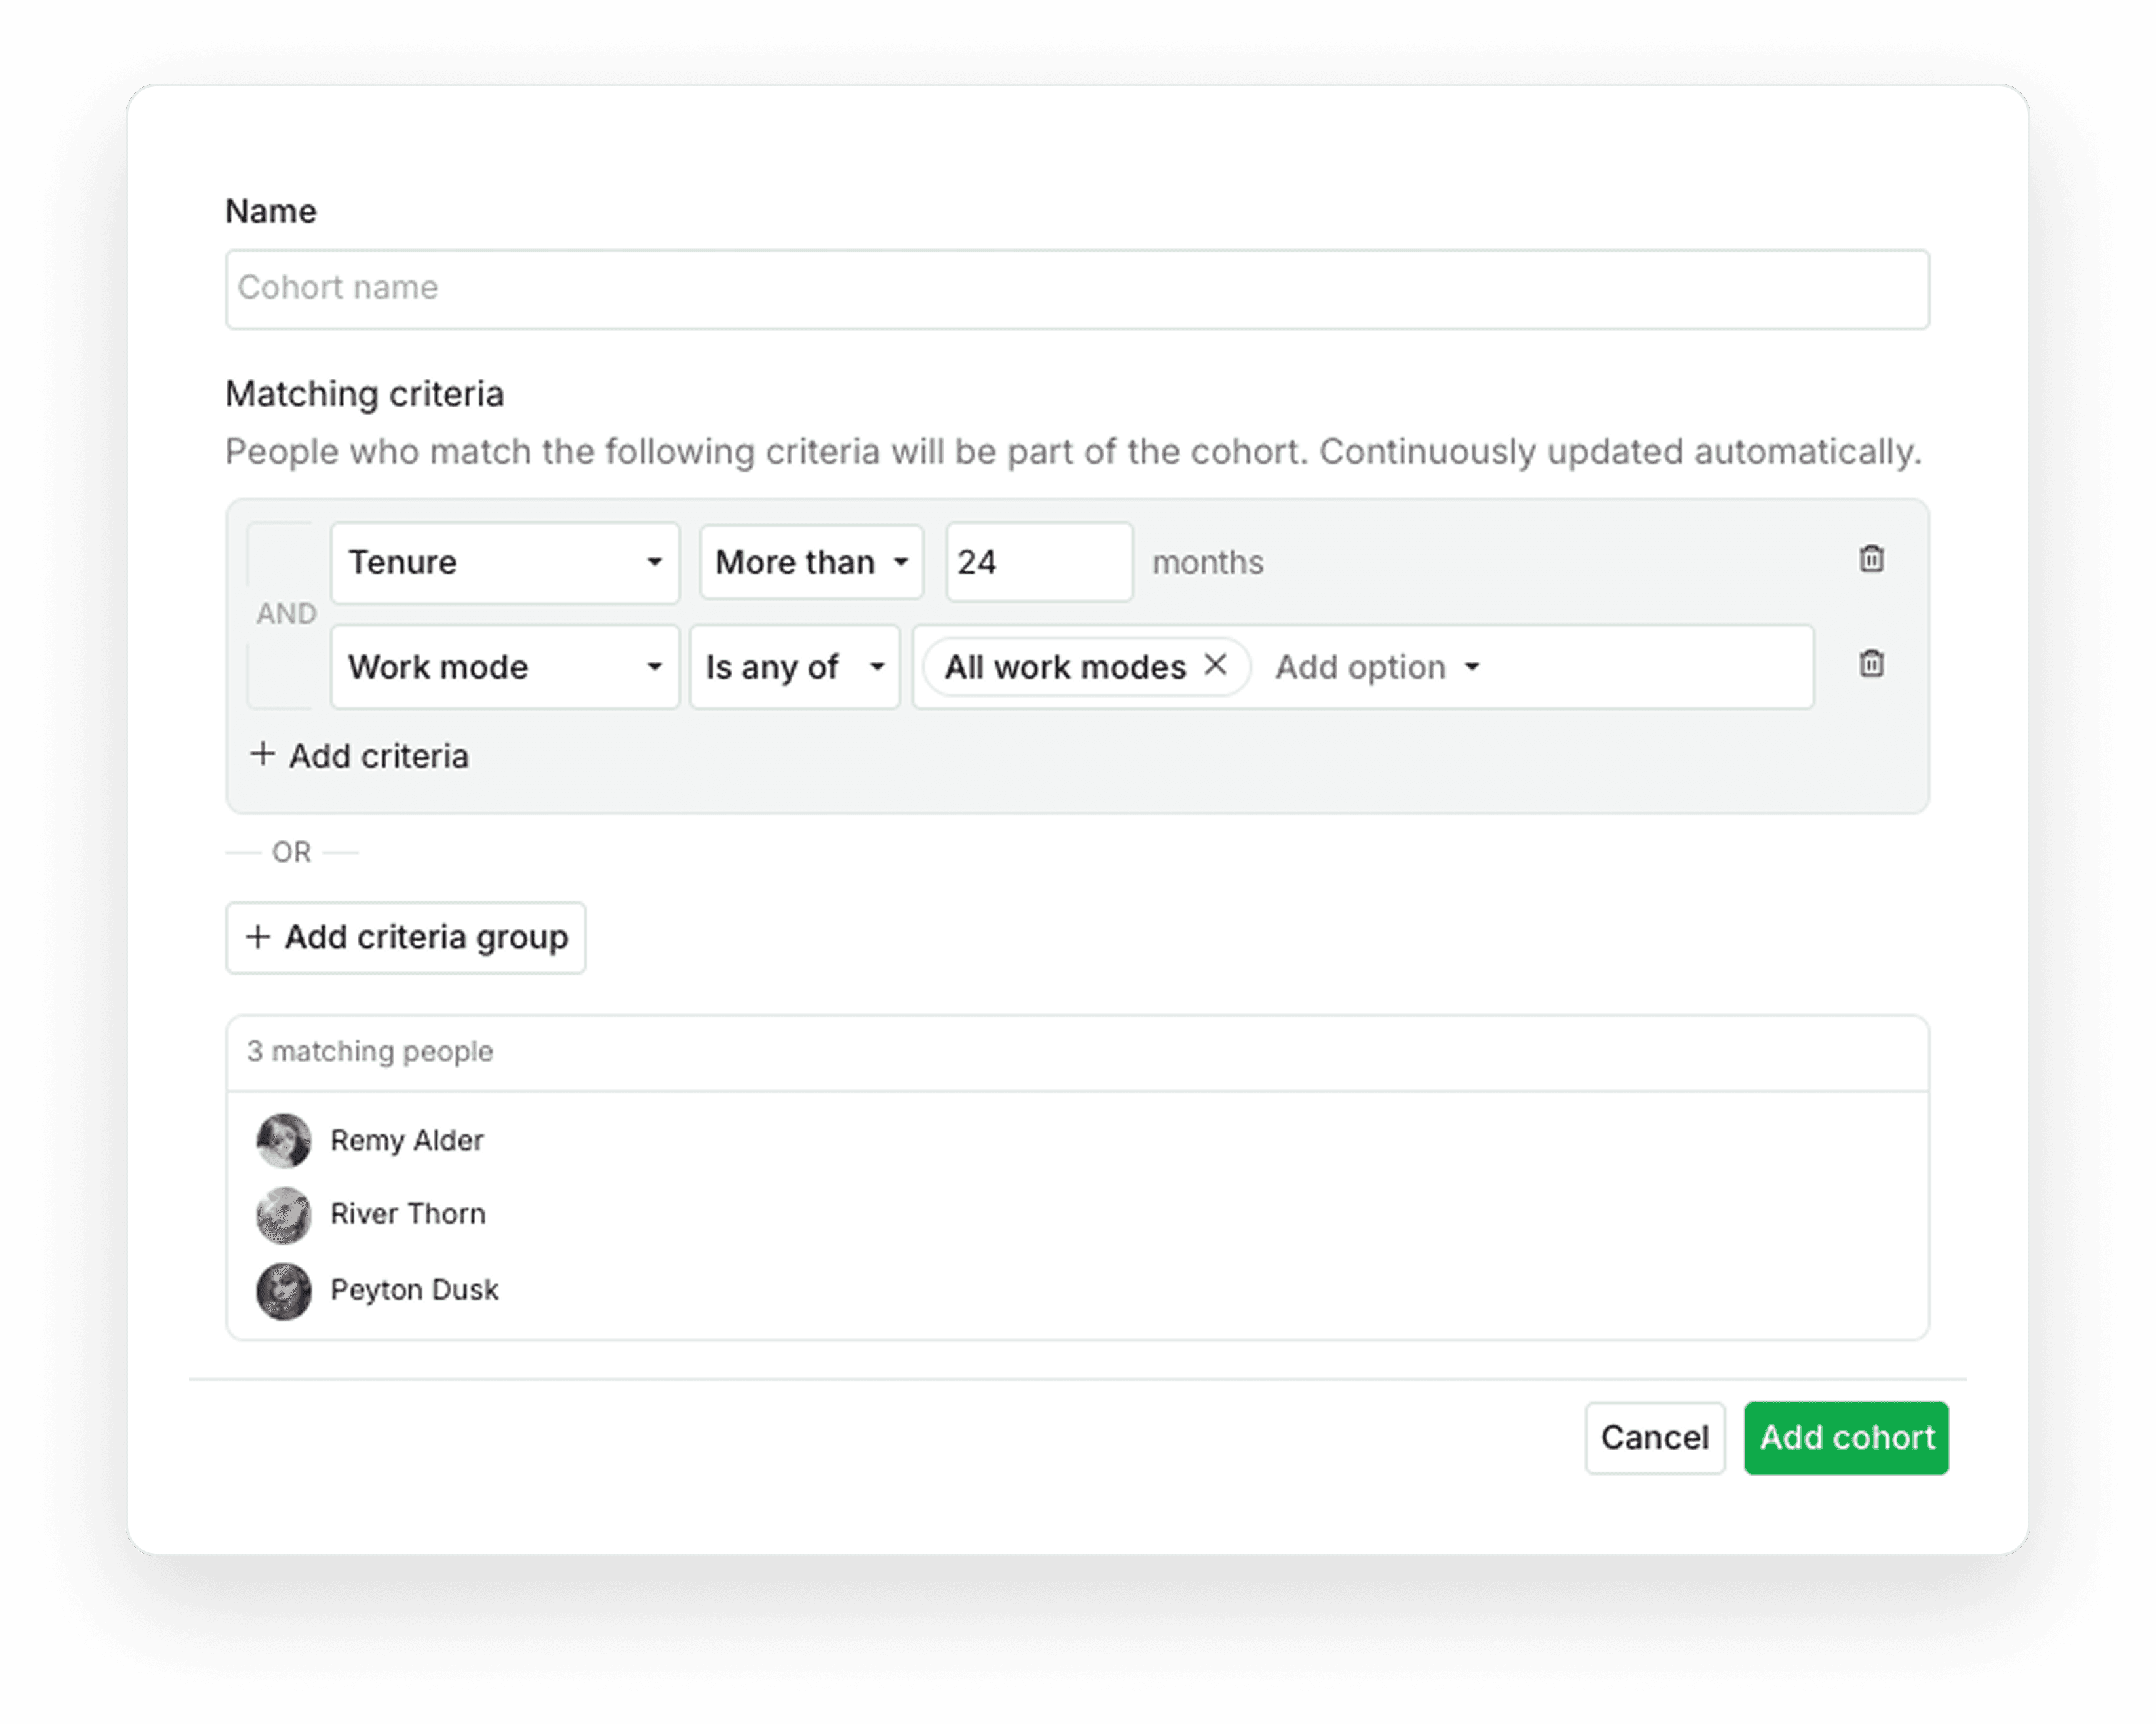Click the tenure months value field
The width and height of the screenshot is (2156, 1724).
coord(1038,563)
